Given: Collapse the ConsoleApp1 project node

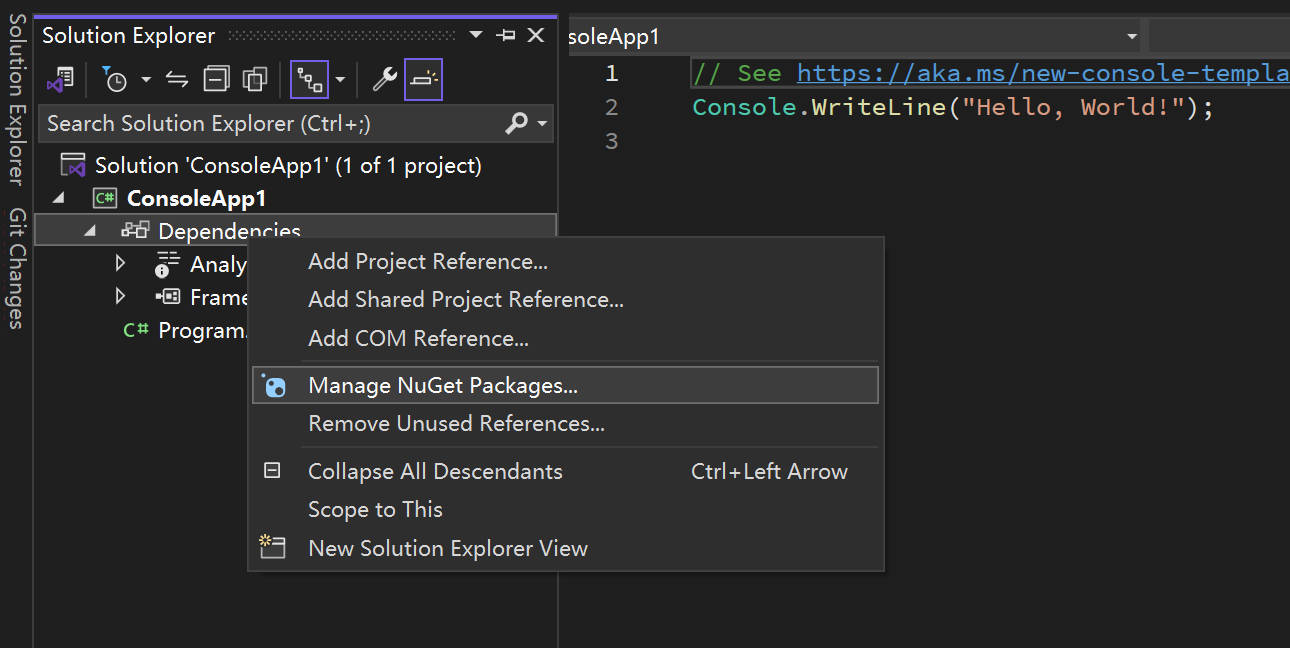Looking at the screenshot, I should coord(58,198).
